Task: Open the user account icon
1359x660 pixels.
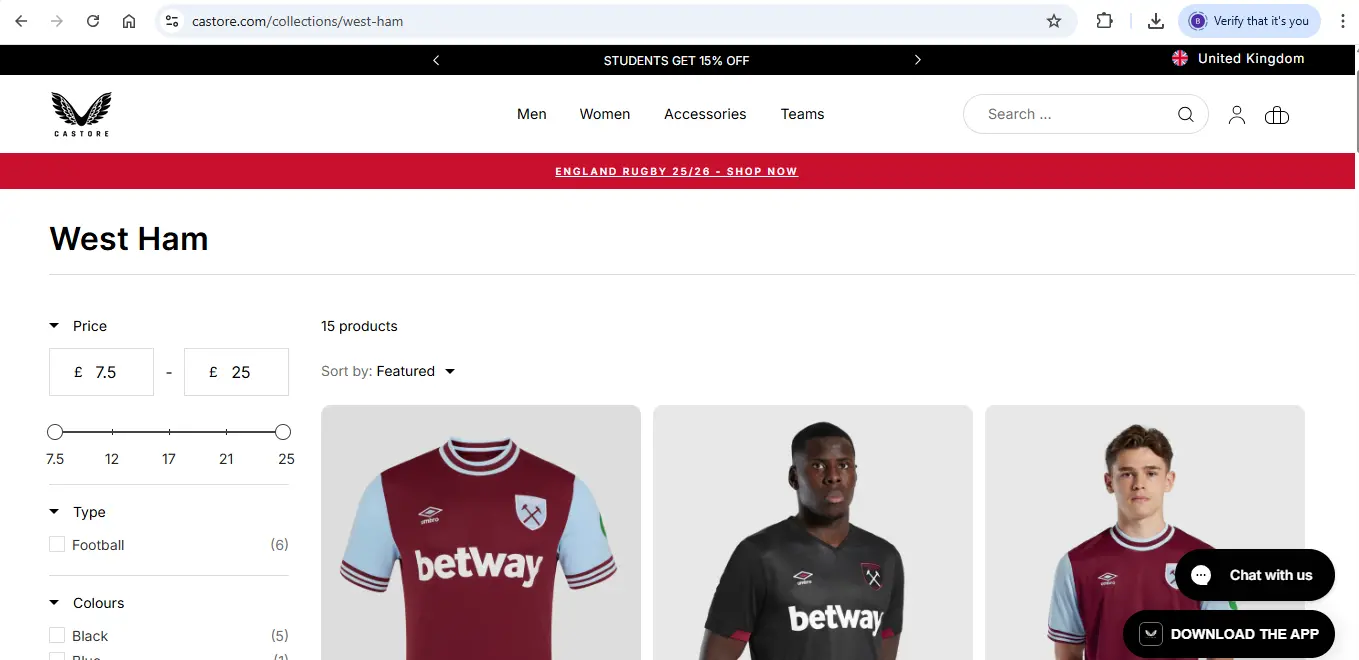Action: point(1237,115)
